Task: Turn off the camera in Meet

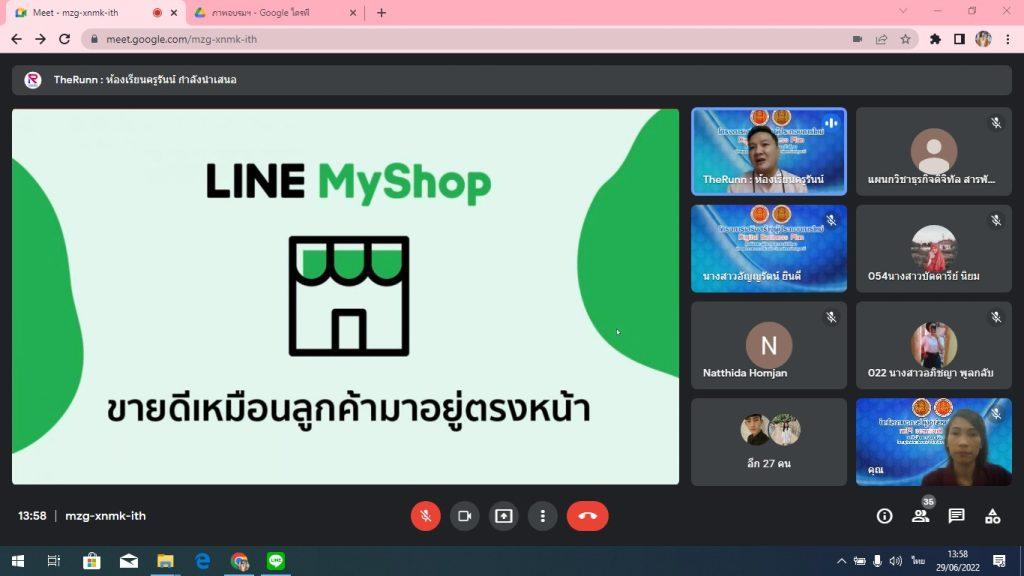Action: tap(464, 516)
